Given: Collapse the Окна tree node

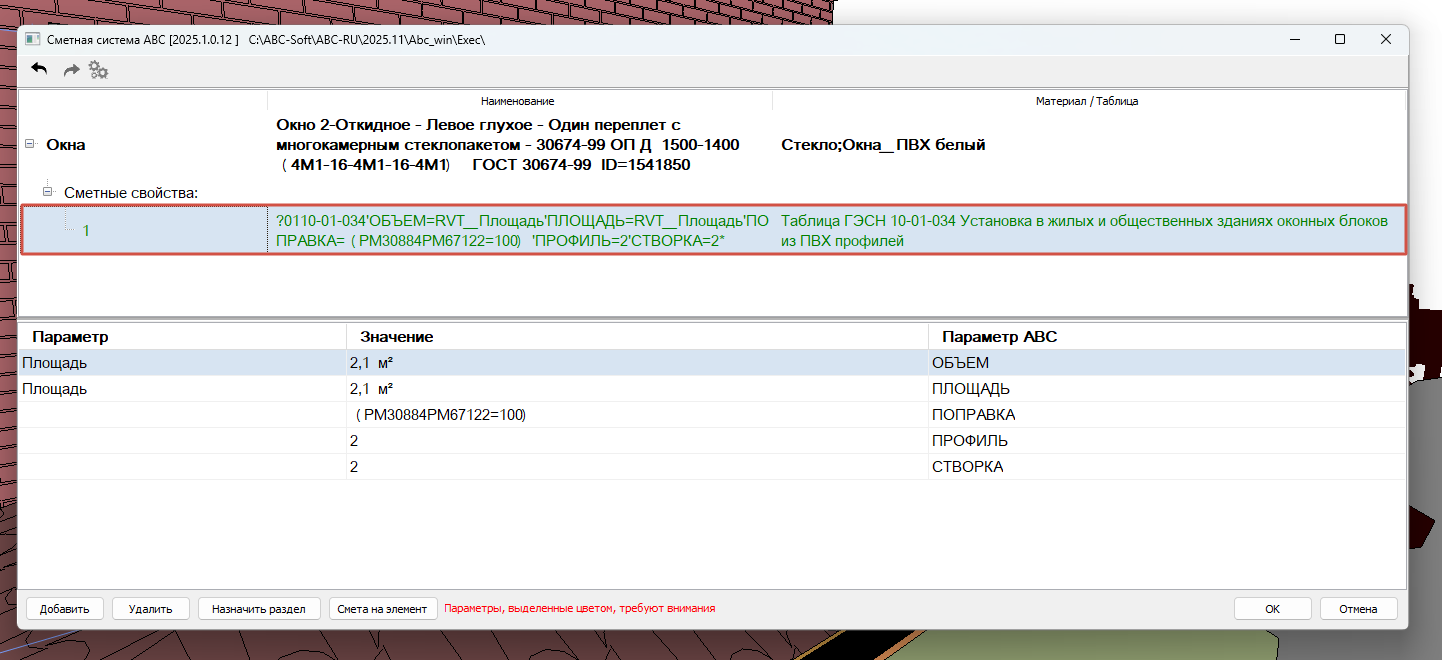Looking at the screenshot, I should (30, 145).
